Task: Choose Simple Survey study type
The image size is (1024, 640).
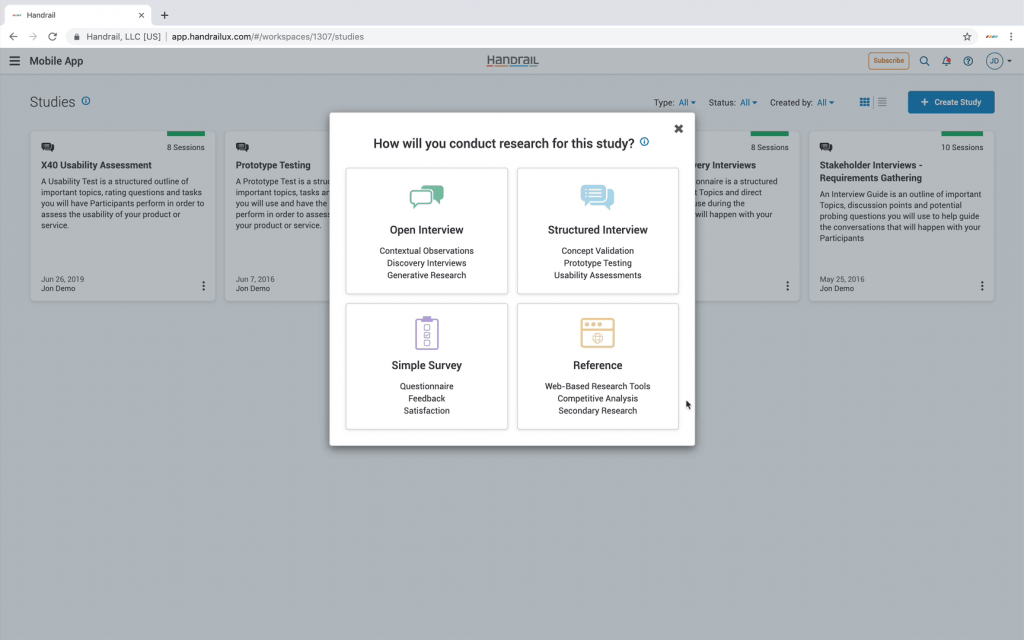Action: [426, 366]
